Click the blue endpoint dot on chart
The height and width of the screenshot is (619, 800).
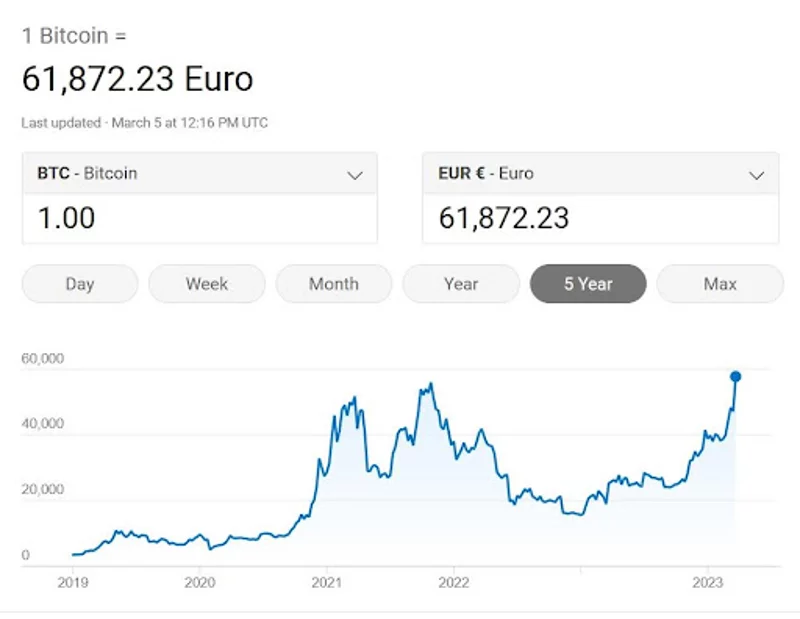coord(735,377)
